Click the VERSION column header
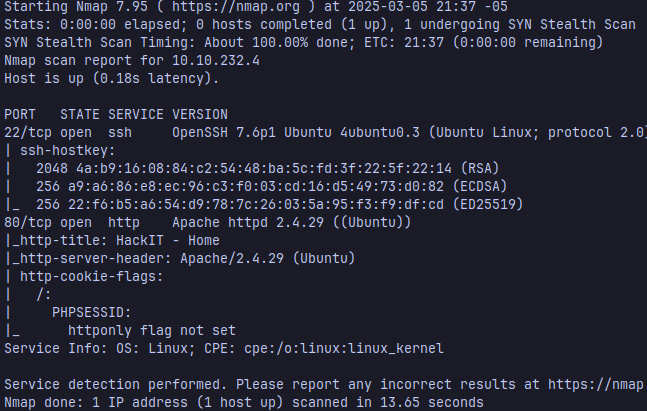Image resolution: width=647 pixels, height=411 pixels. [200, 113]
